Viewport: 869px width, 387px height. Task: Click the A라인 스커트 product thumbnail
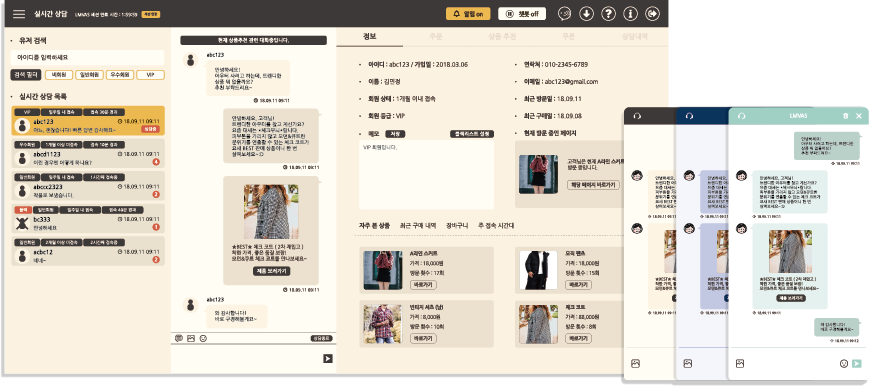(382, 270)
